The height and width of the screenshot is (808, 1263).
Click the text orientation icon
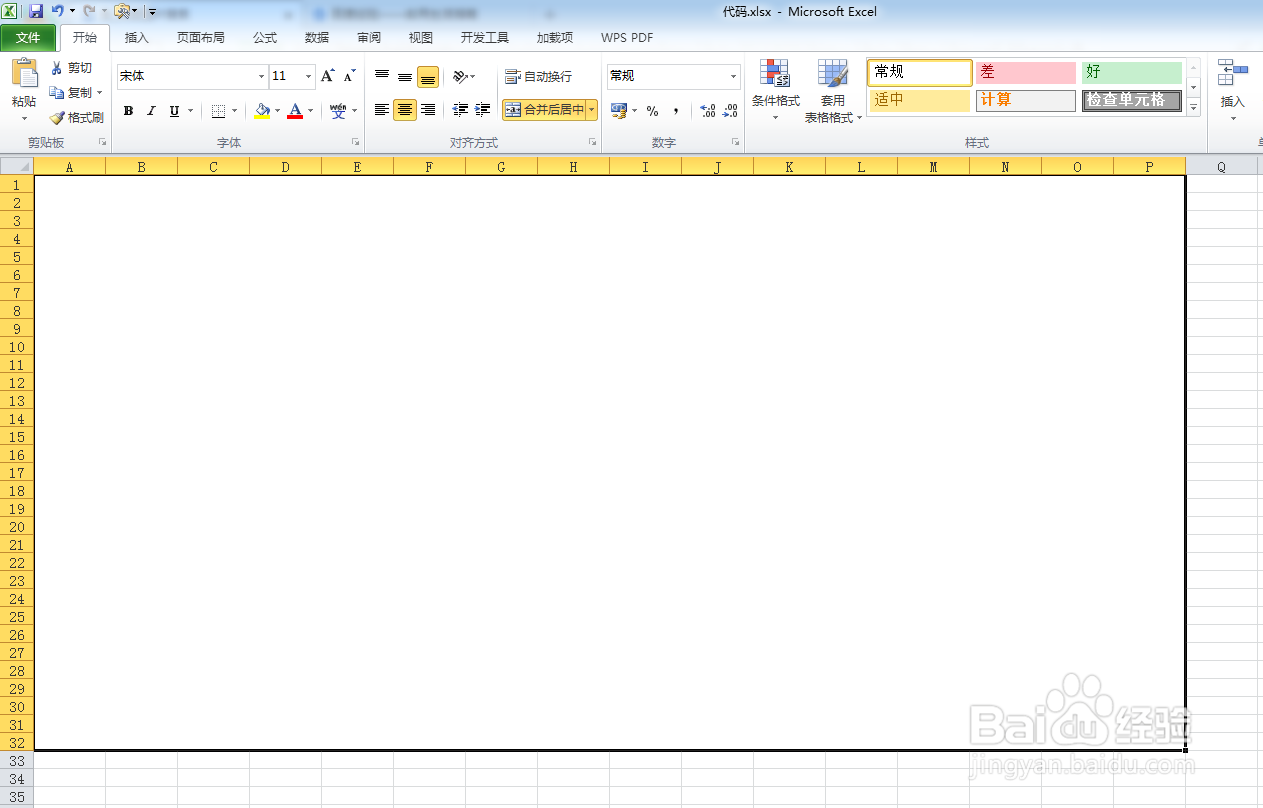click(x=460, y=76)
